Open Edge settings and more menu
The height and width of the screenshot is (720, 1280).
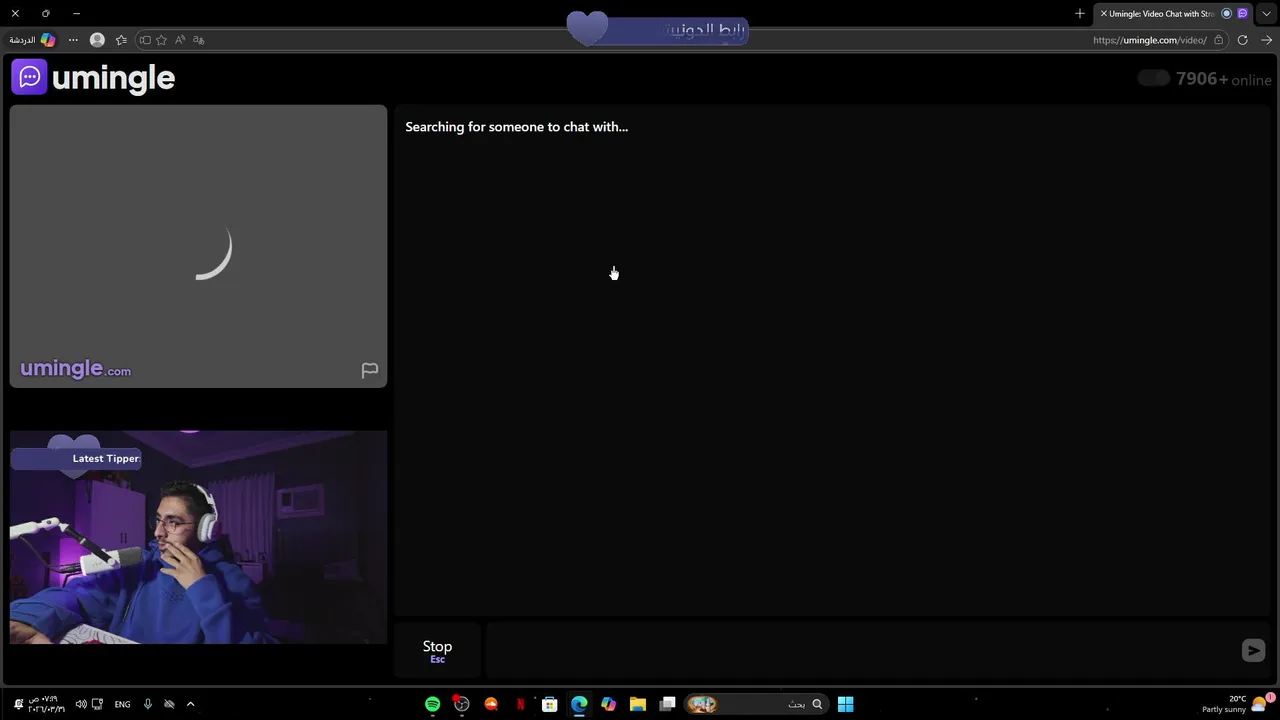pyautogui.click(x=73, y=40)
